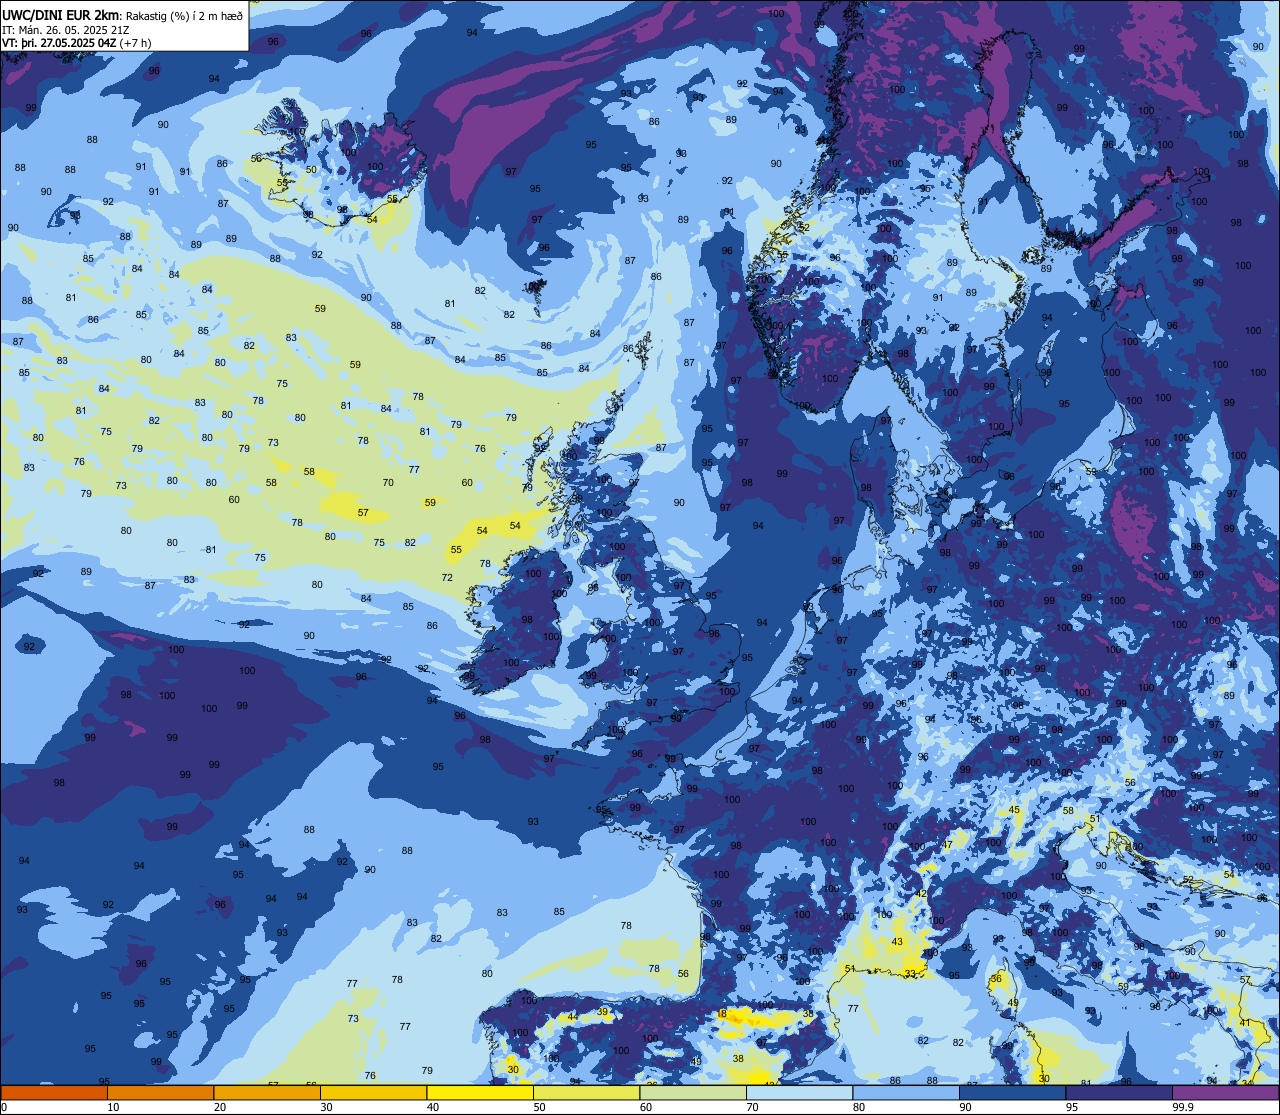Click the dark blue 90–95 legend segment
Viewport: 1280px width, 1115px height.
[x=1012, y=1092]
